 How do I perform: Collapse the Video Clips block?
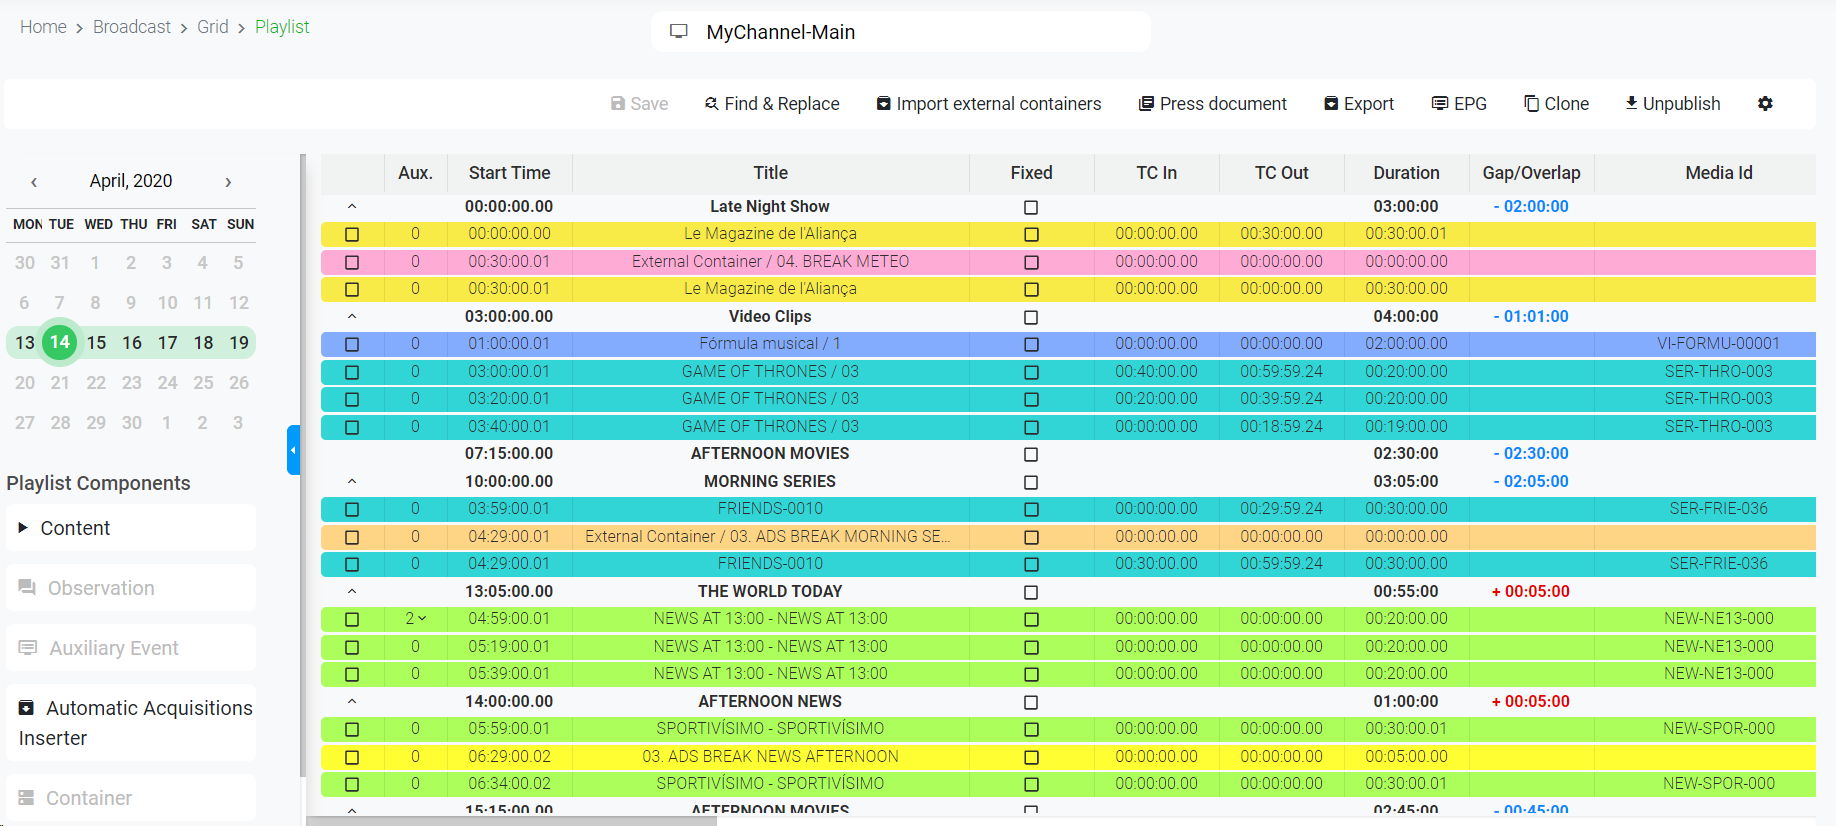tap(352, 316)
